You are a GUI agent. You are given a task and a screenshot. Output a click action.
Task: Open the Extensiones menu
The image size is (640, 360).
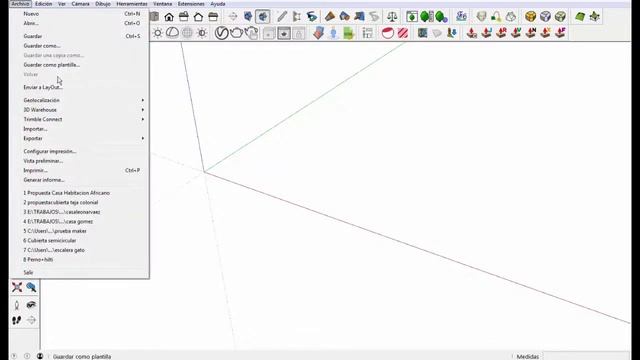[x=191, y=4]
